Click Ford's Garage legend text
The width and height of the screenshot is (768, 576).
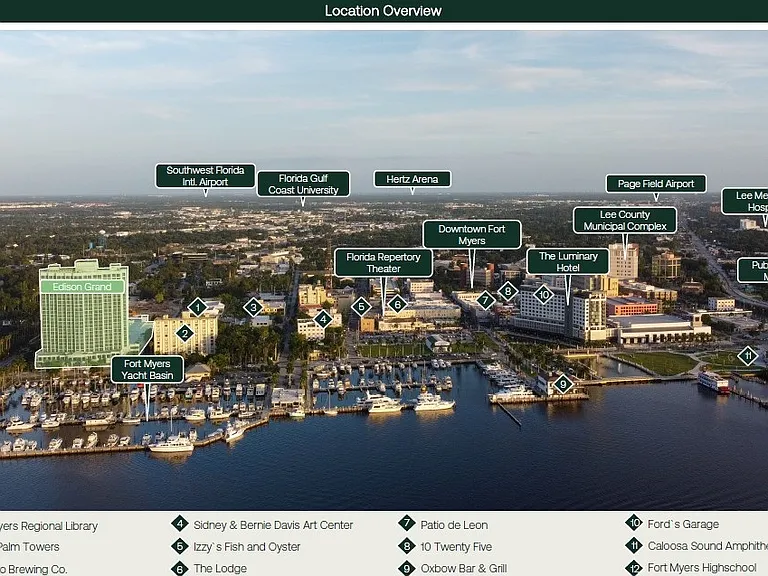tap(683, 524)
